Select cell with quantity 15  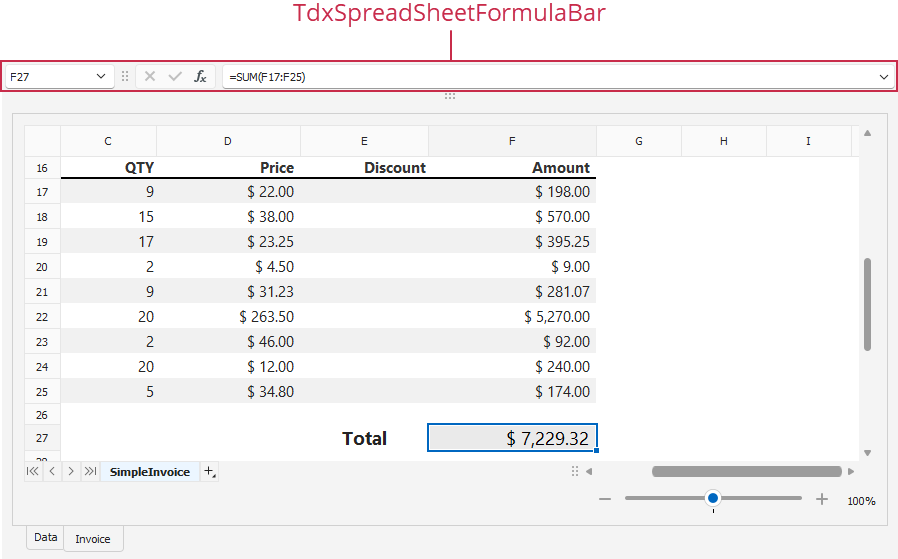(108, 216)
